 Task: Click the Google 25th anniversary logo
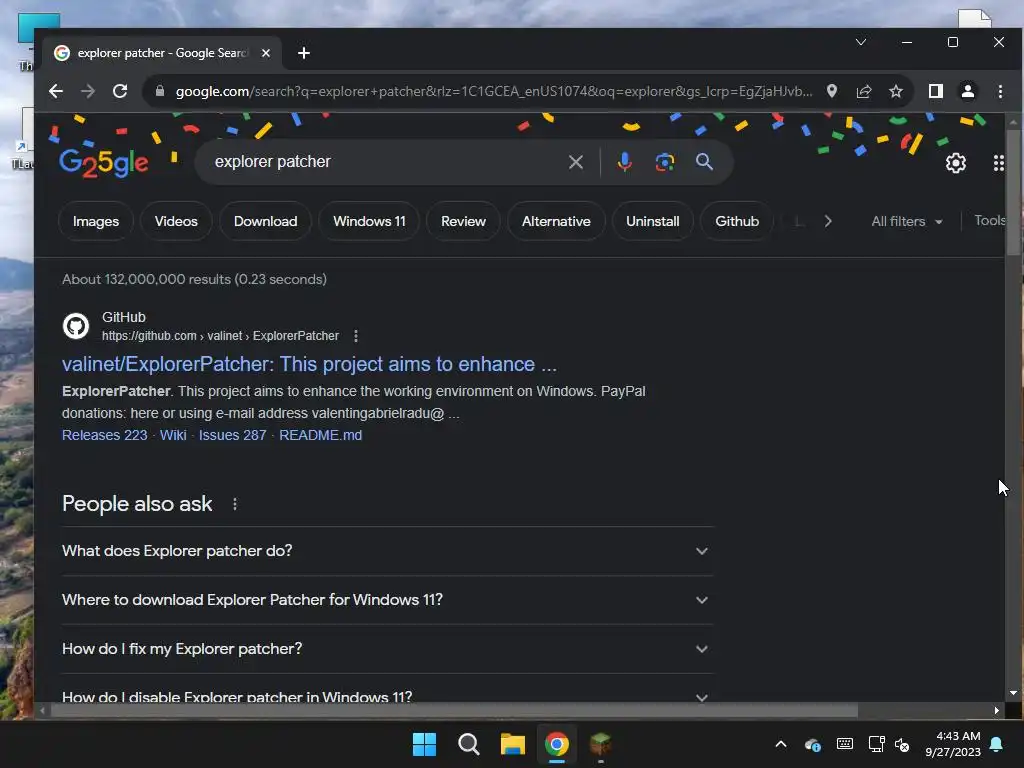104,163
